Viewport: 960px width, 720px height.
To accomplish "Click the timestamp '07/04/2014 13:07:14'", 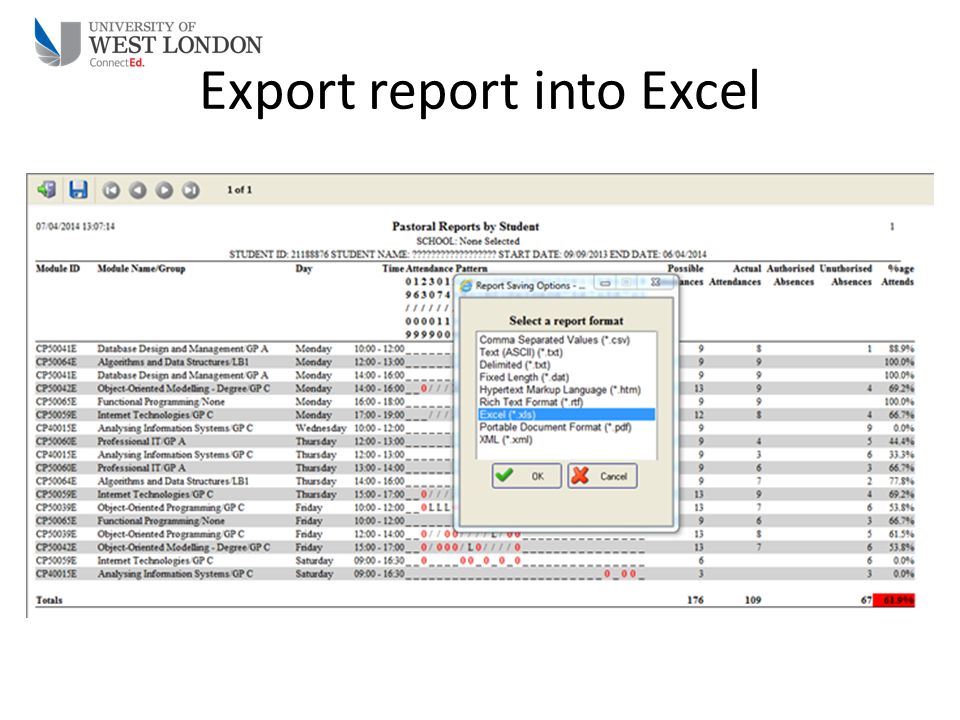I will click(75, 227).
